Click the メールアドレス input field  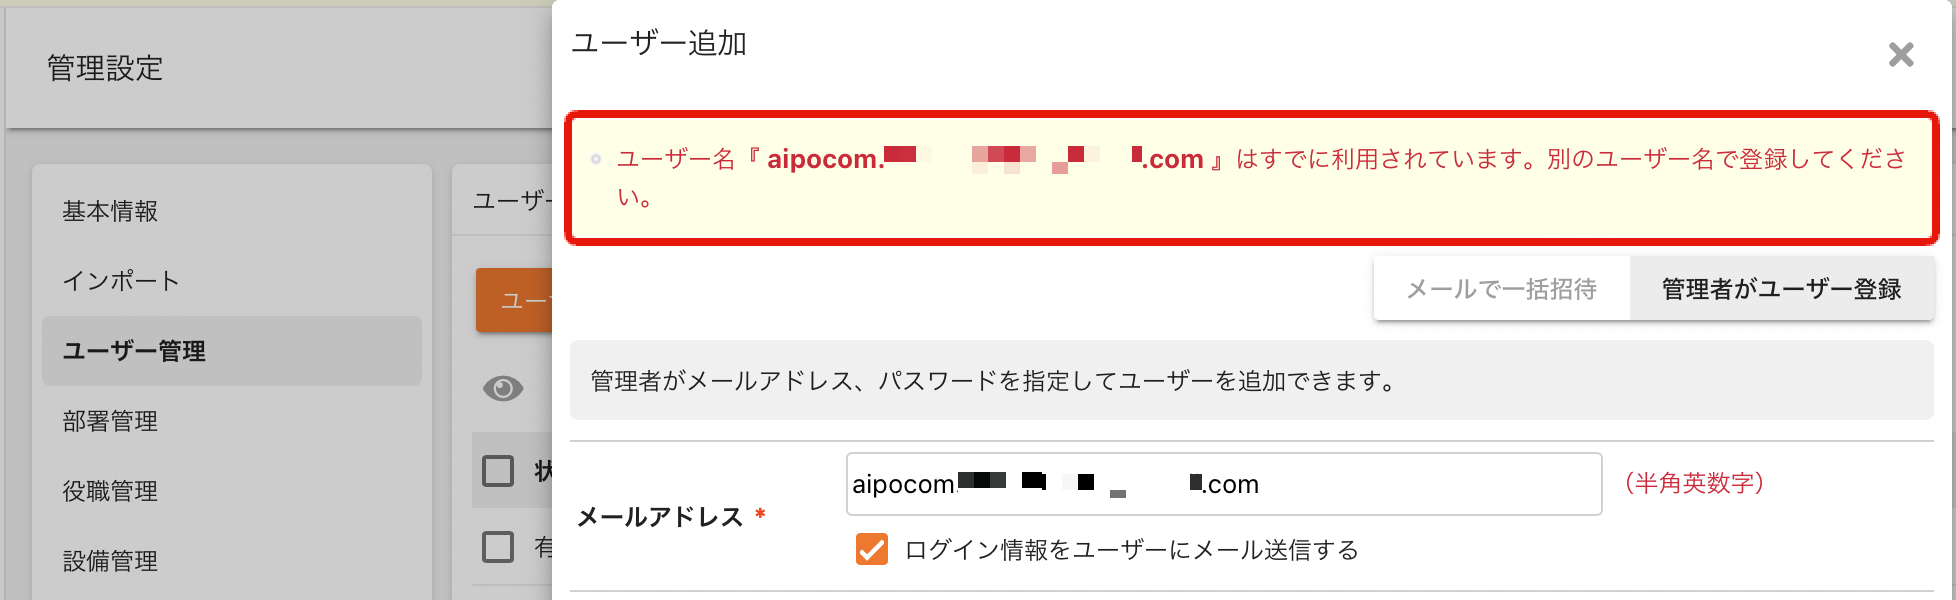(1224, 484)
